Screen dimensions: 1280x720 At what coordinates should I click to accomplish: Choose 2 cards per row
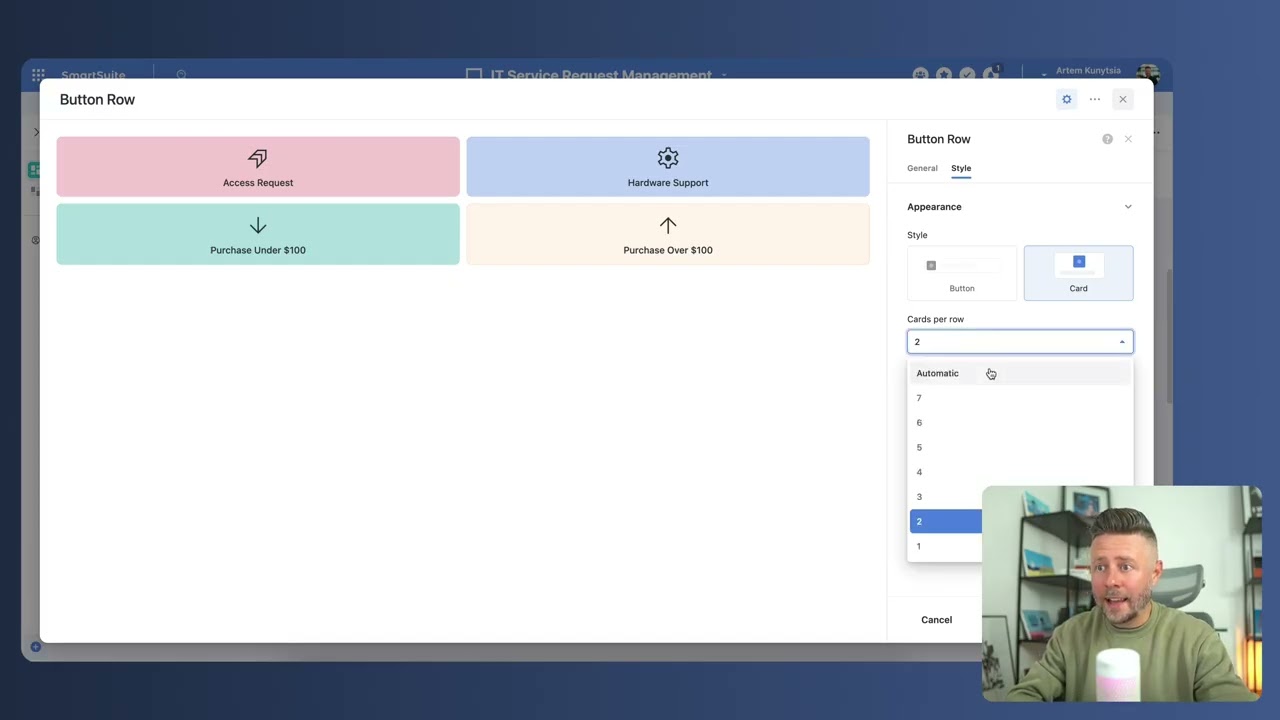pos(946,521)
